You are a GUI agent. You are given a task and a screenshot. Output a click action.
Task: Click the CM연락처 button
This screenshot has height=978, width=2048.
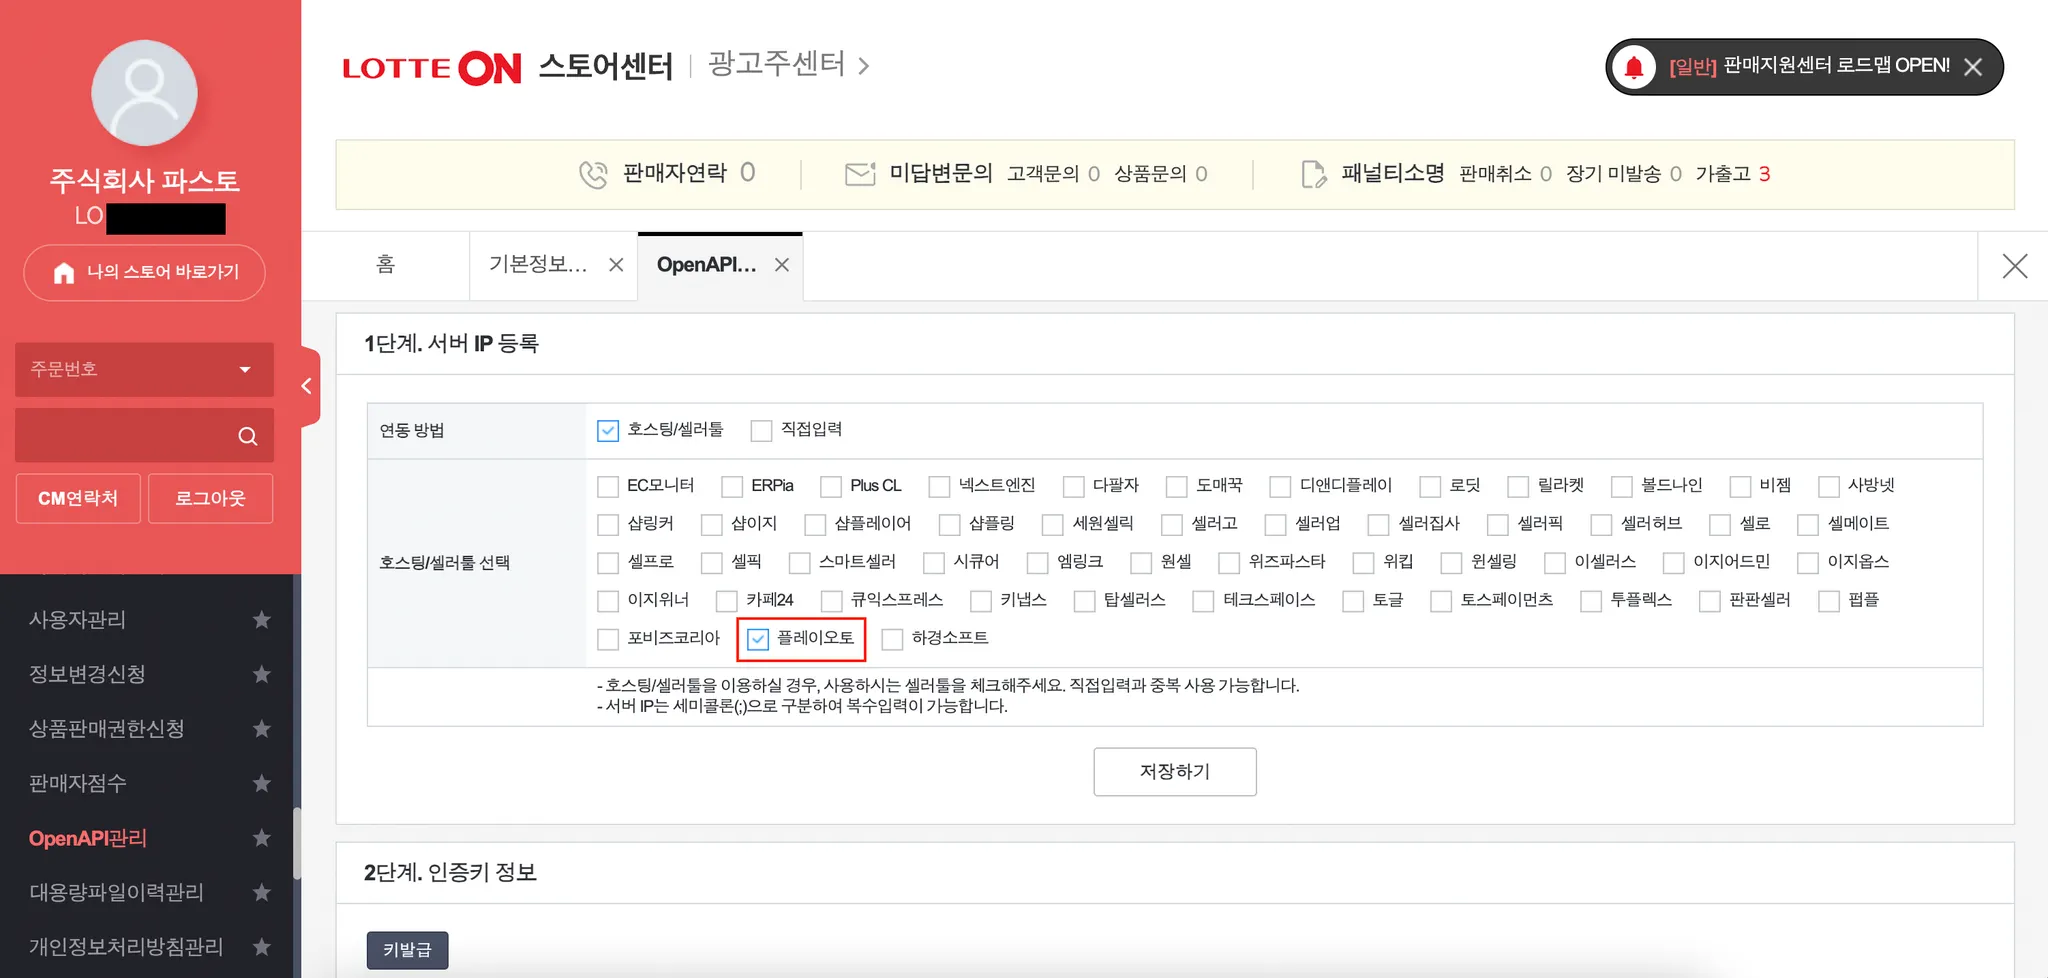(78, 498)
